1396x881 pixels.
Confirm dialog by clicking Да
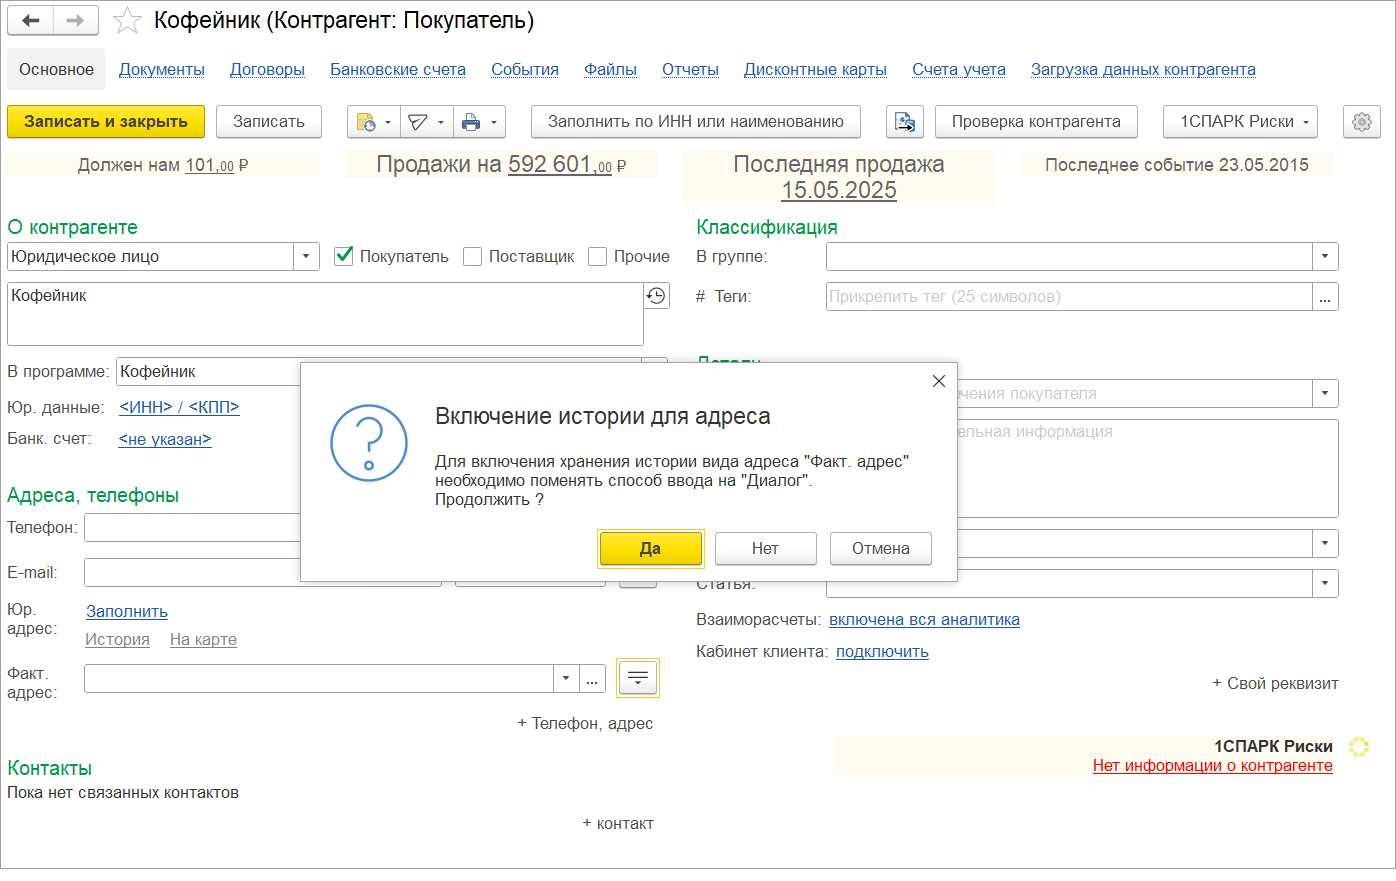click(x=651, y=548)
